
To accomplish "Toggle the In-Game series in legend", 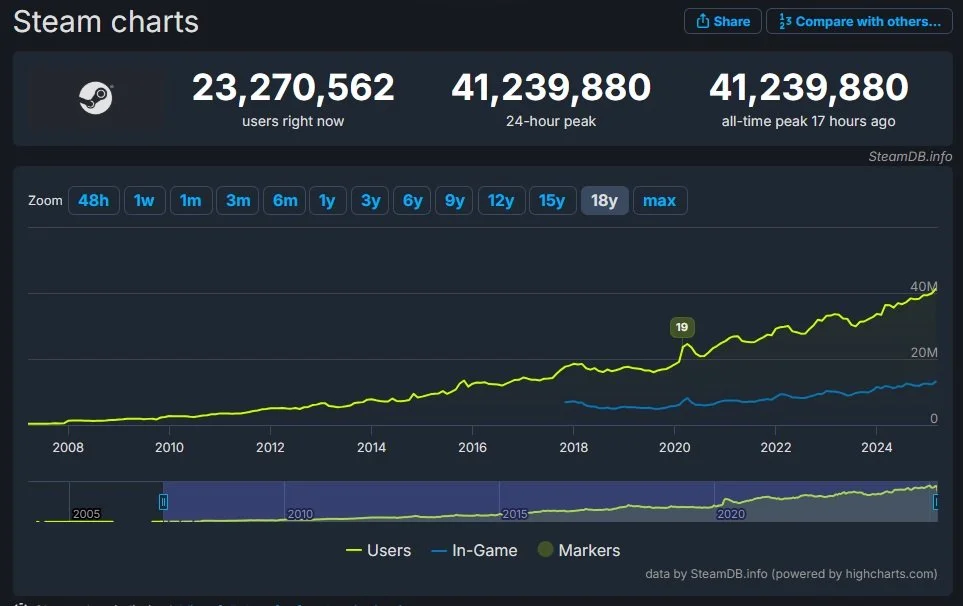I will coord(474,550).
